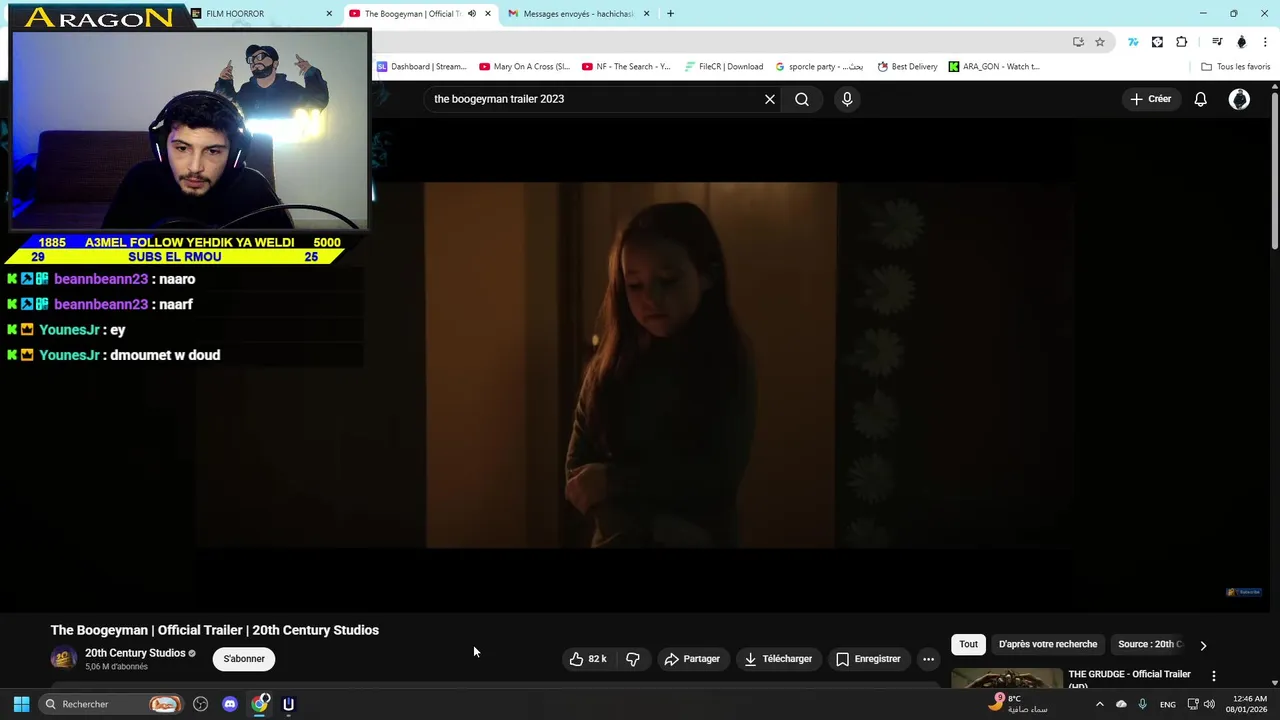Click the taskbar Rechercher search box

tap(110, 704)
